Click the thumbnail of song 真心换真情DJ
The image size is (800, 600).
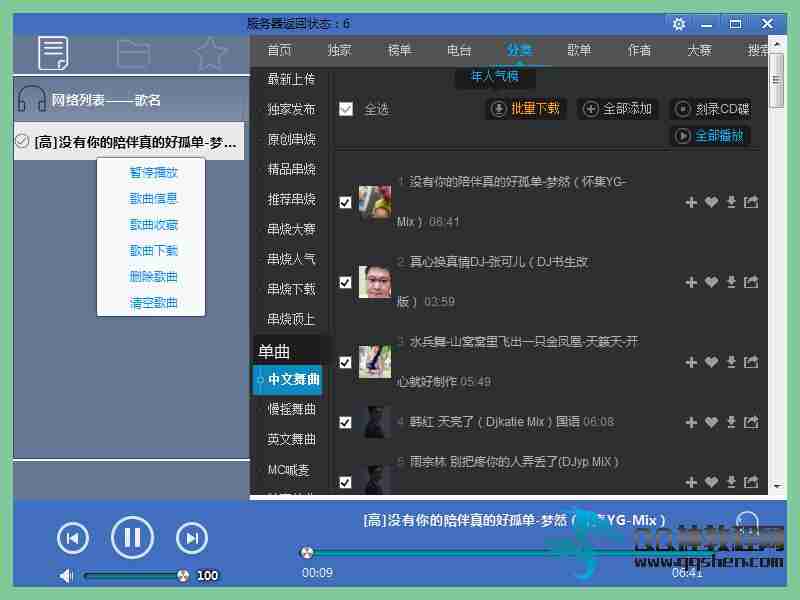point(375,282)
